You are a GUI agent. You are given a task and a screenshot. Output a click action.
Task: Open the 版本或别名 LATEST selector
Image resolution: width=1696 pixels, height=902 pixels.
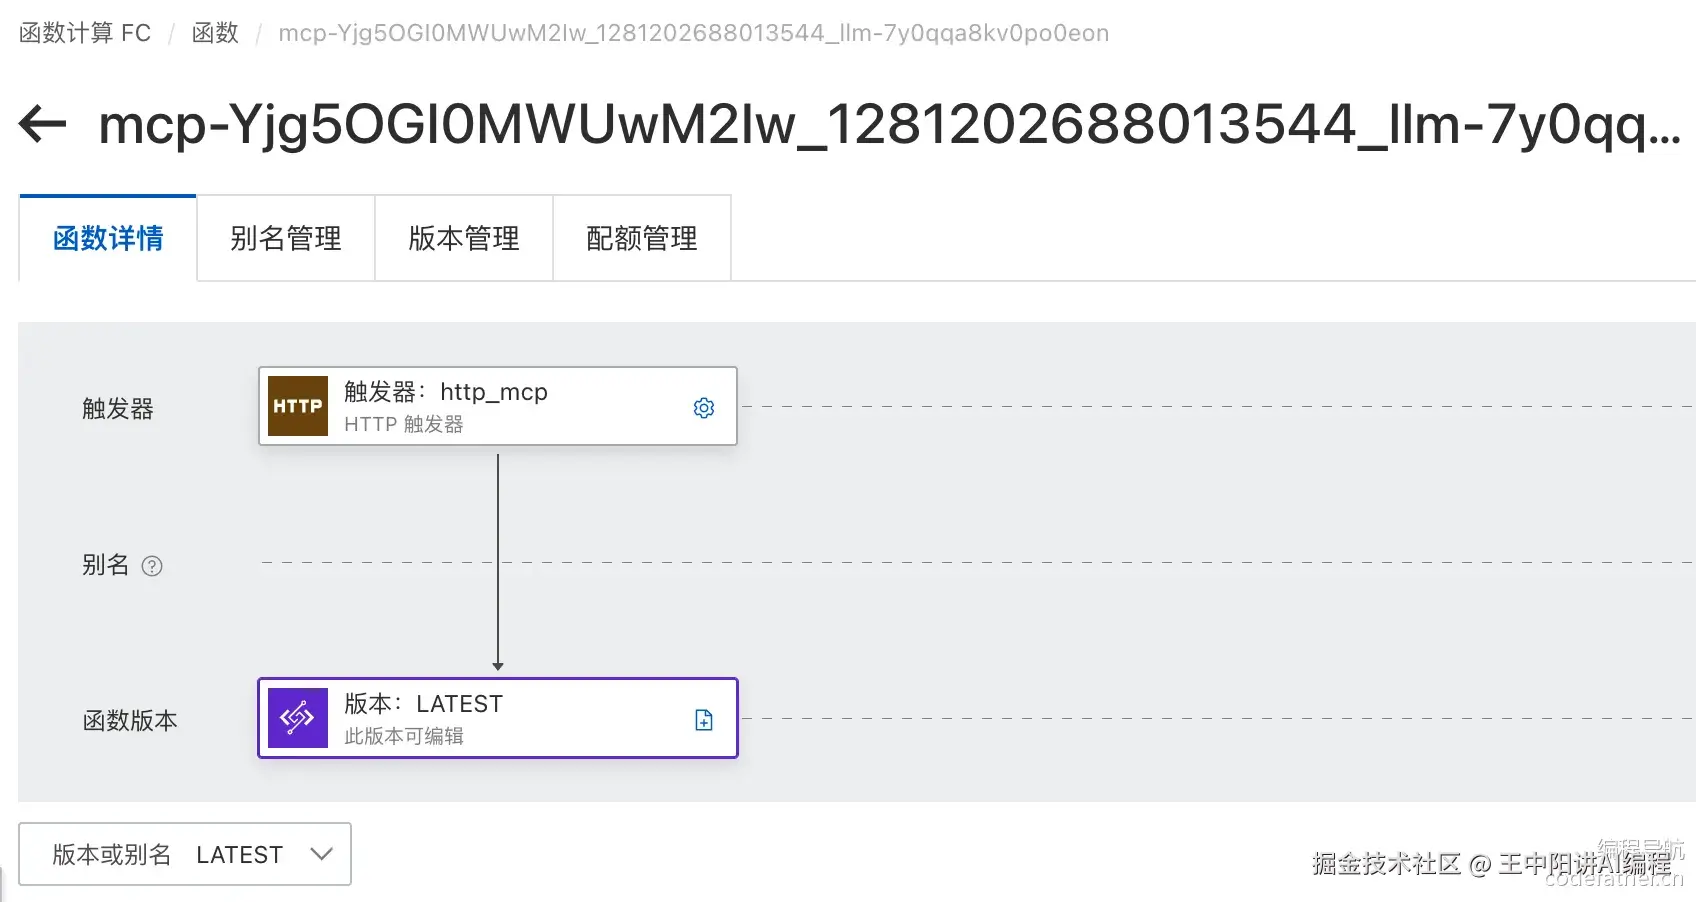point(185,854)
